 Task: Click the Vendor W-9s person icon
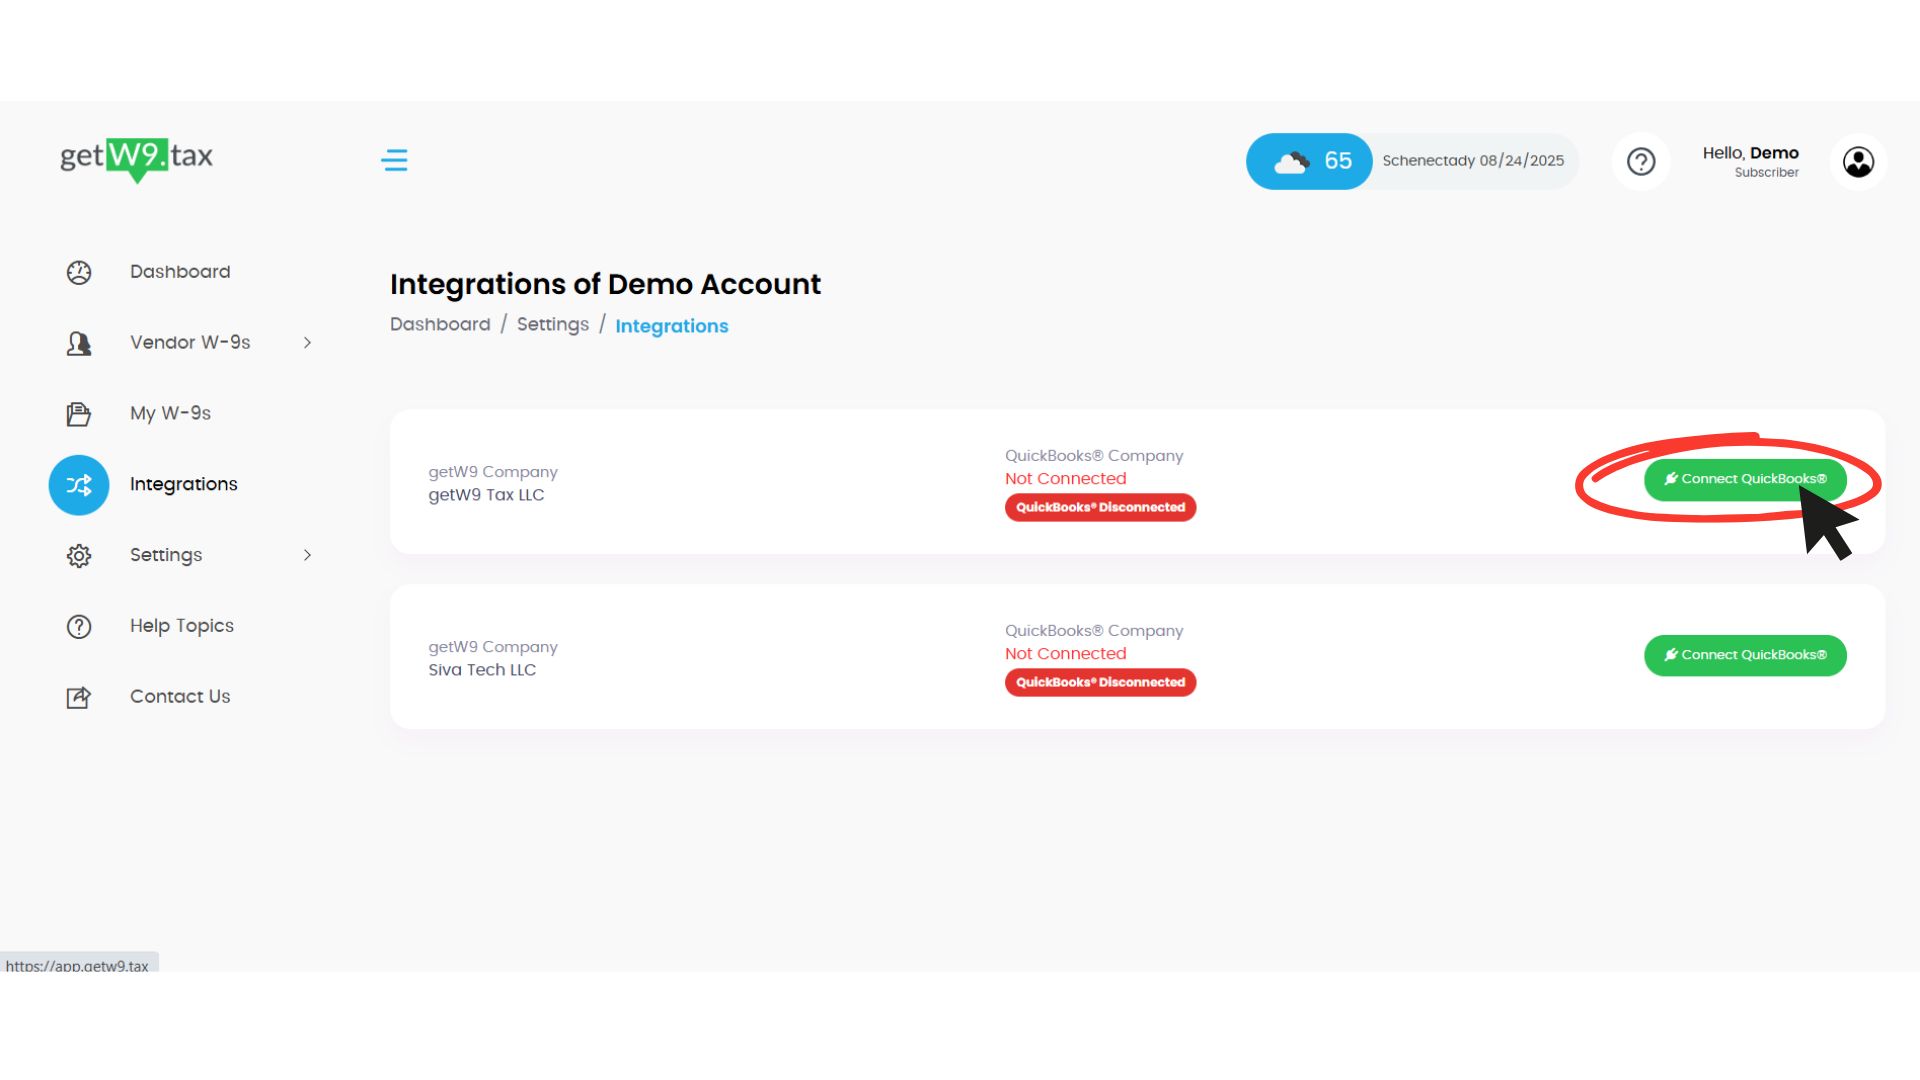(79, 343)
